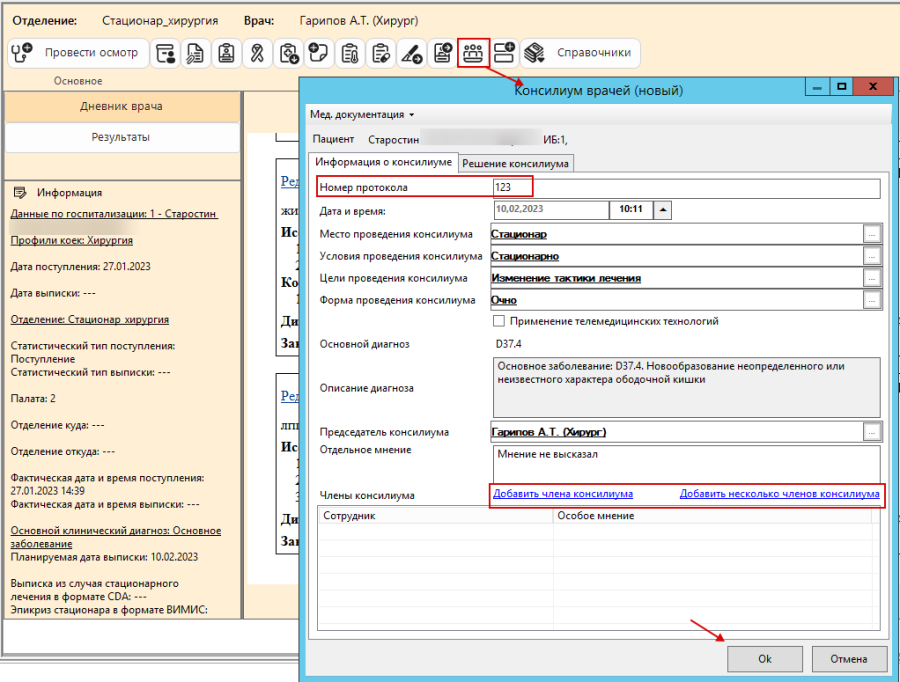
Task: Switch to Решение консилиума tab
Action: [515, 164]
